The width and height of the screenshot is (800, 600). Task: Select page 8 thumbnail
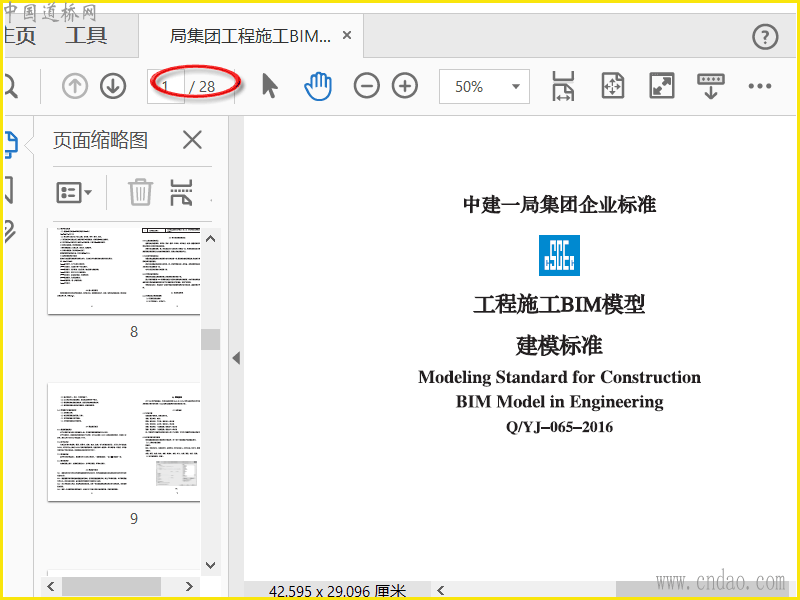124,270
